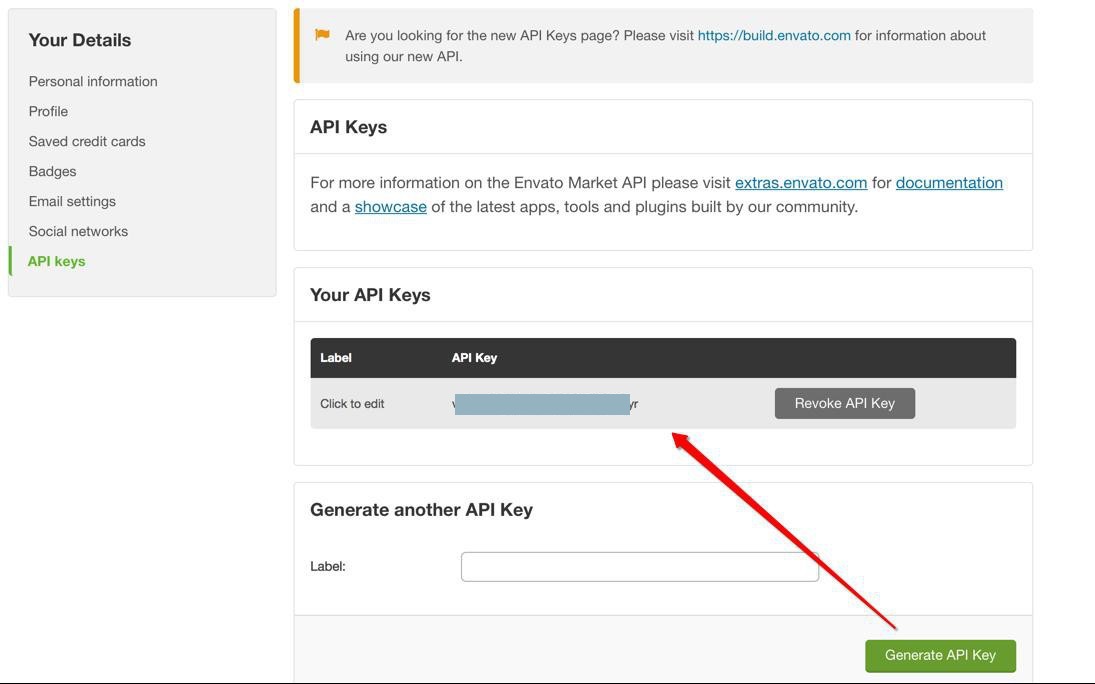Screen dimensions: 1095x684
Task: Click the Label column header
Action: point(335,358)
